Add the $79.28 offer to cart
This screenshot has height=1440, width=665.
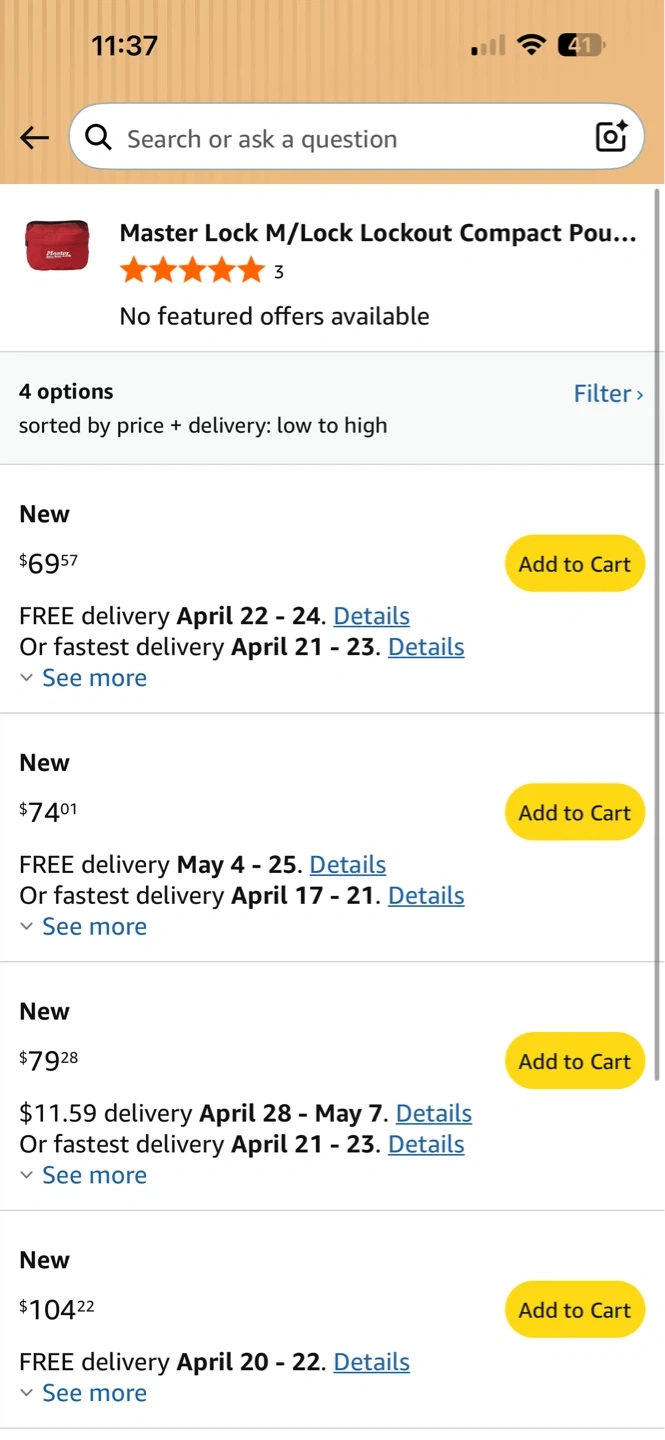[574, 1062]
